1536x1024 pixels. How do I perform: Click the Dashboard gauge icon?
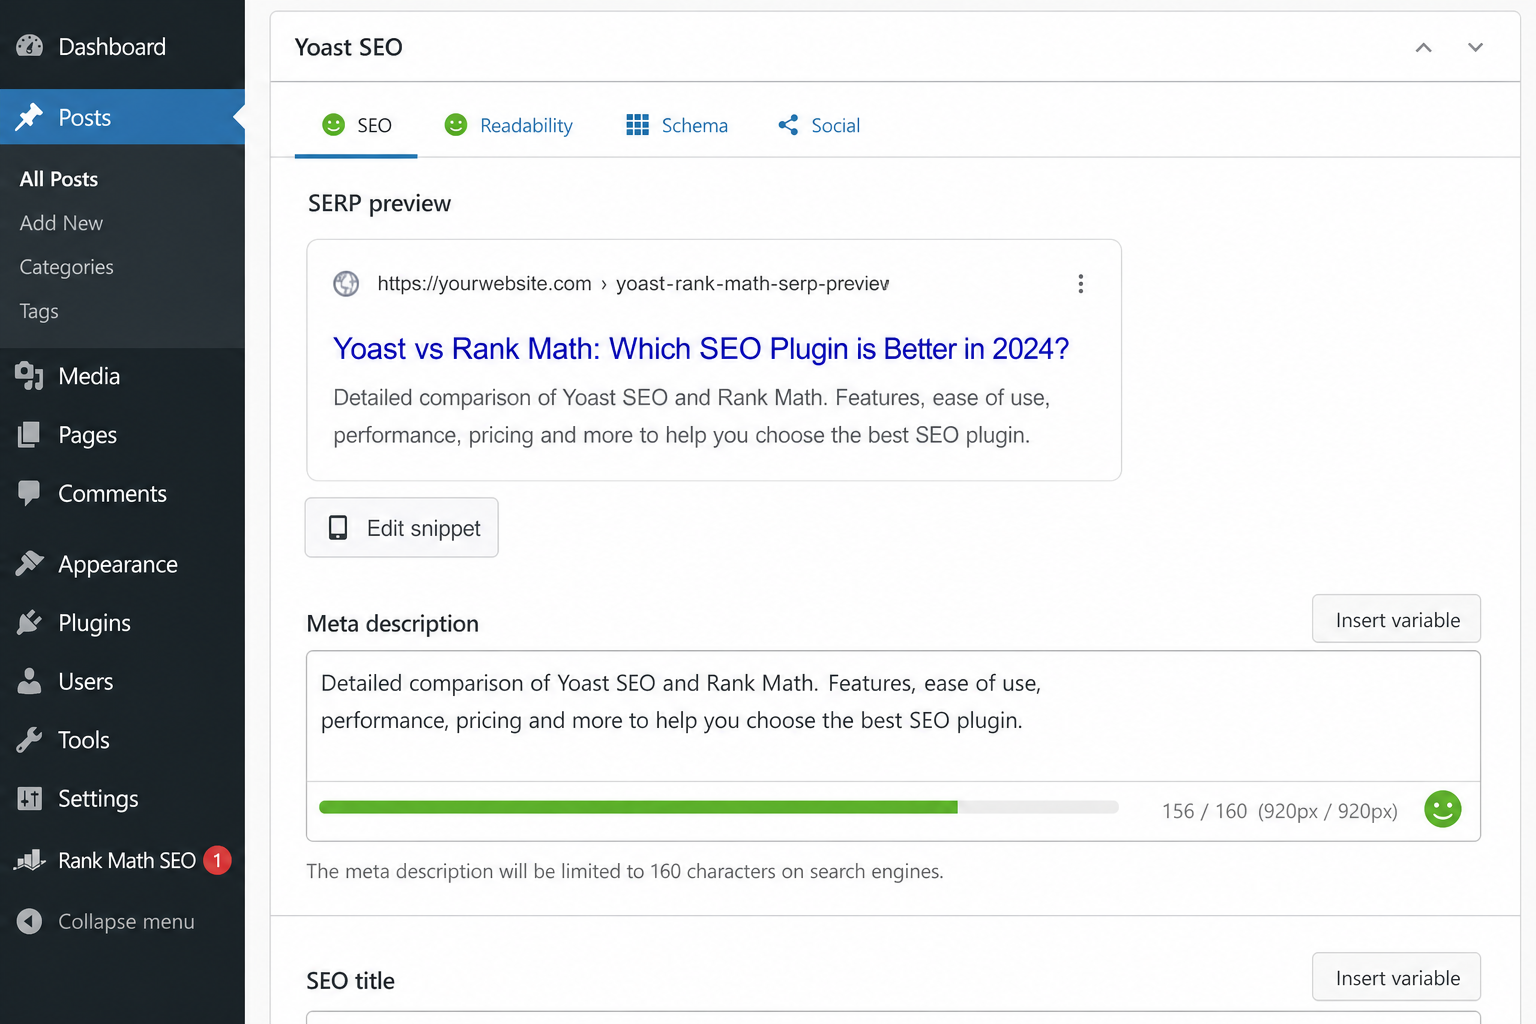click(x=30, y=46)
